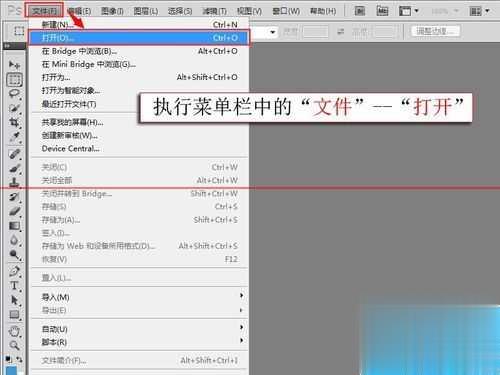
Task: Choose 打开(O) from File menu
Action: [x=139, y=38]
